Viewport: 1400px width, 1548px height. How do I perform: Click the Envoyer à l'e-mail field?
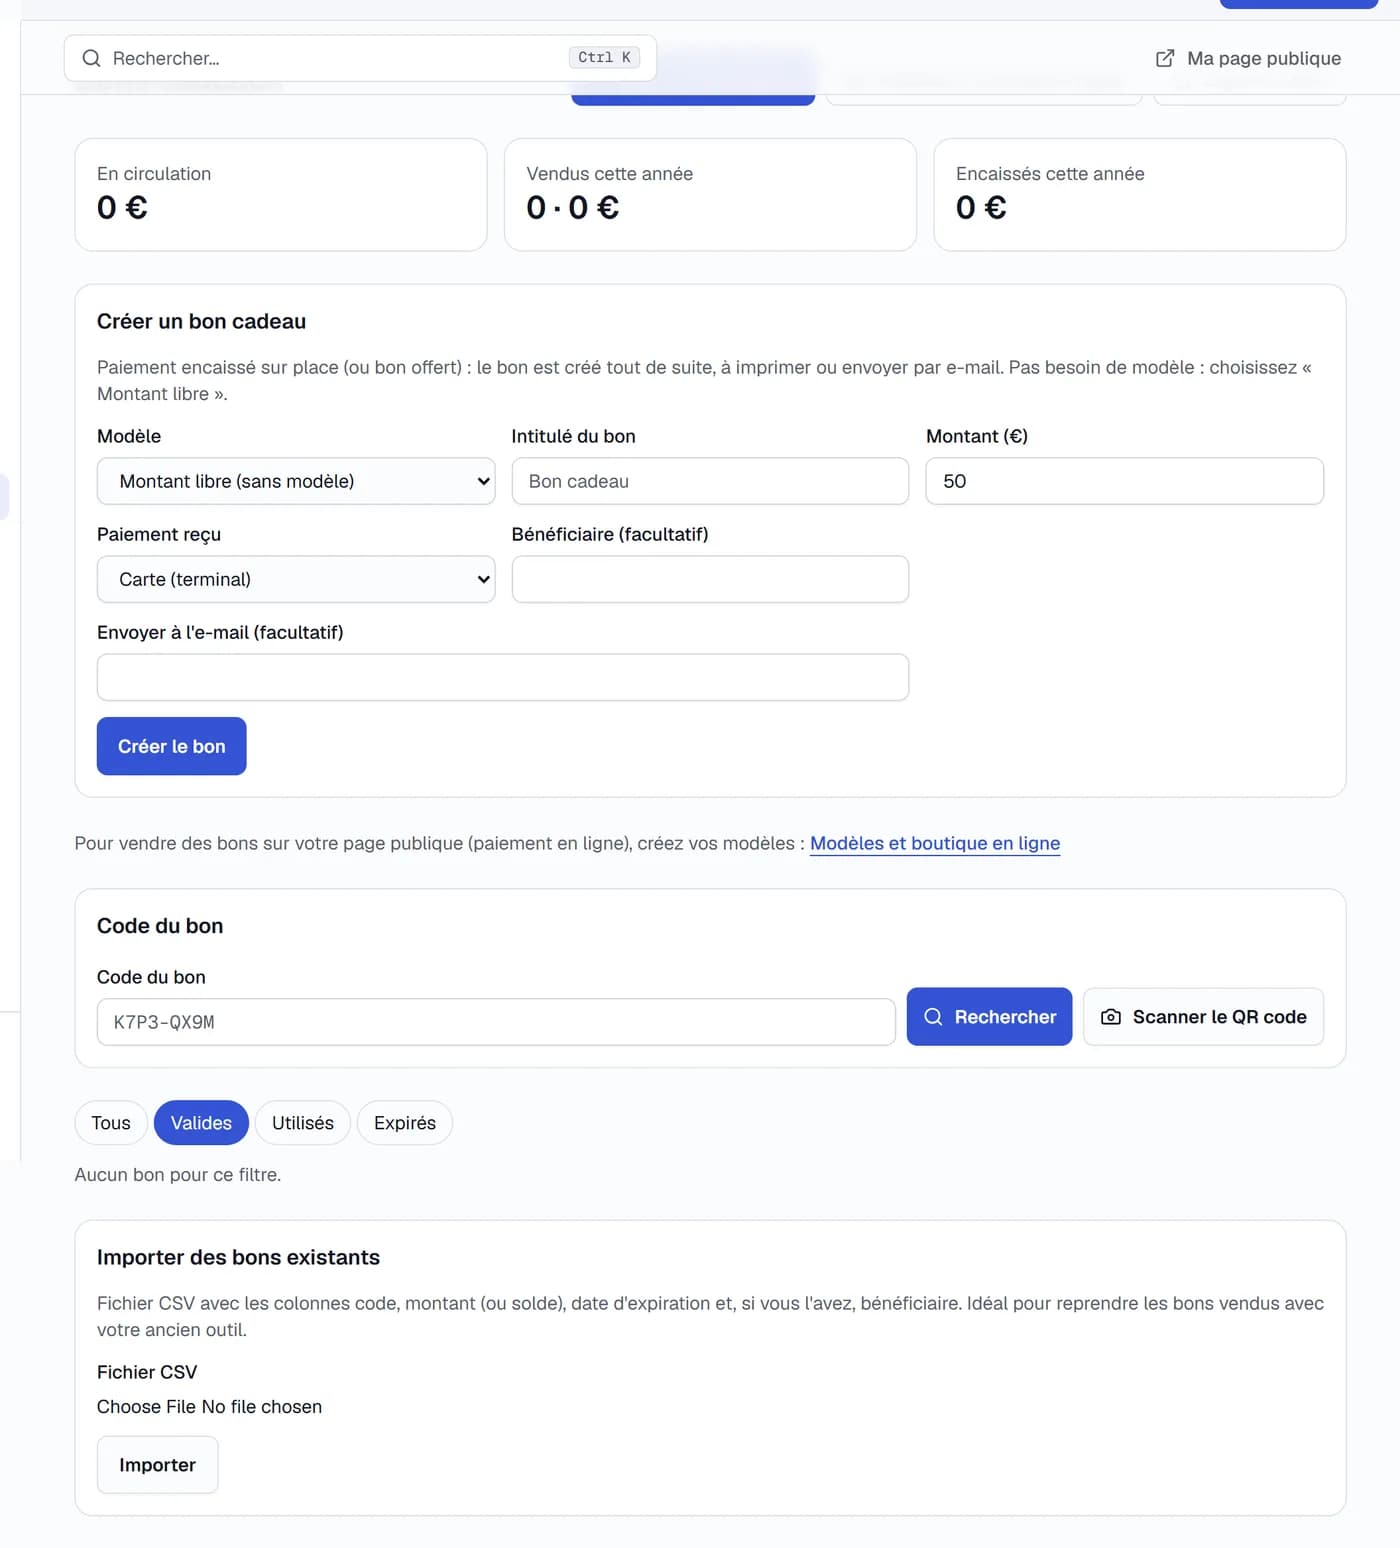pos(503,677)
